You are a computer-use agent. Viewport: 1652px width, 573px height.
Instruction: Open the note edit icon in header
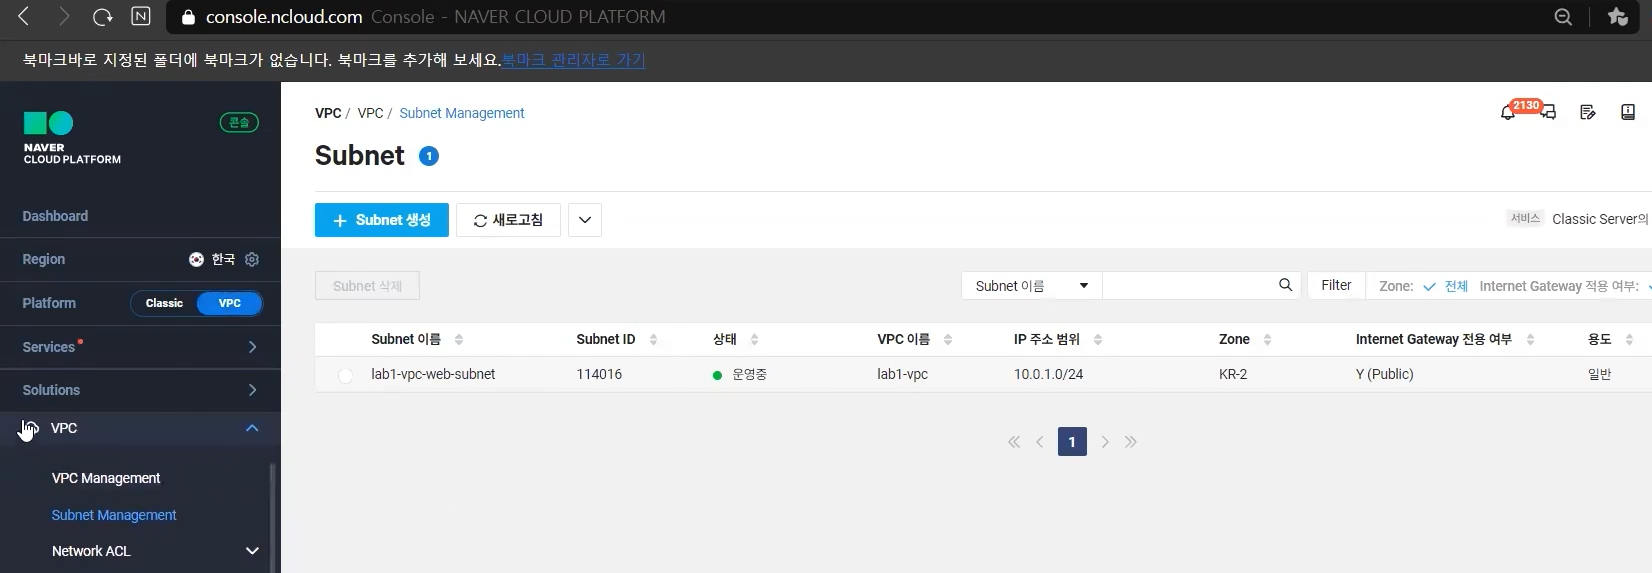tap(1587, 112)
